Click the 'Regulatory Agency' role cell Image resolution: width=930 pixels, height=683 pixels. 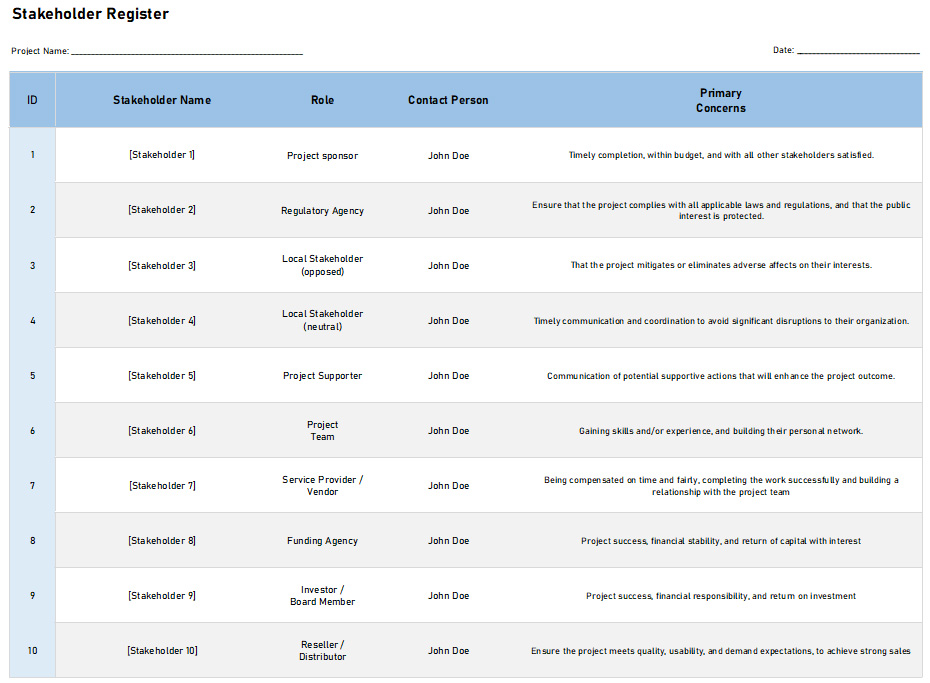coord(323,211)
